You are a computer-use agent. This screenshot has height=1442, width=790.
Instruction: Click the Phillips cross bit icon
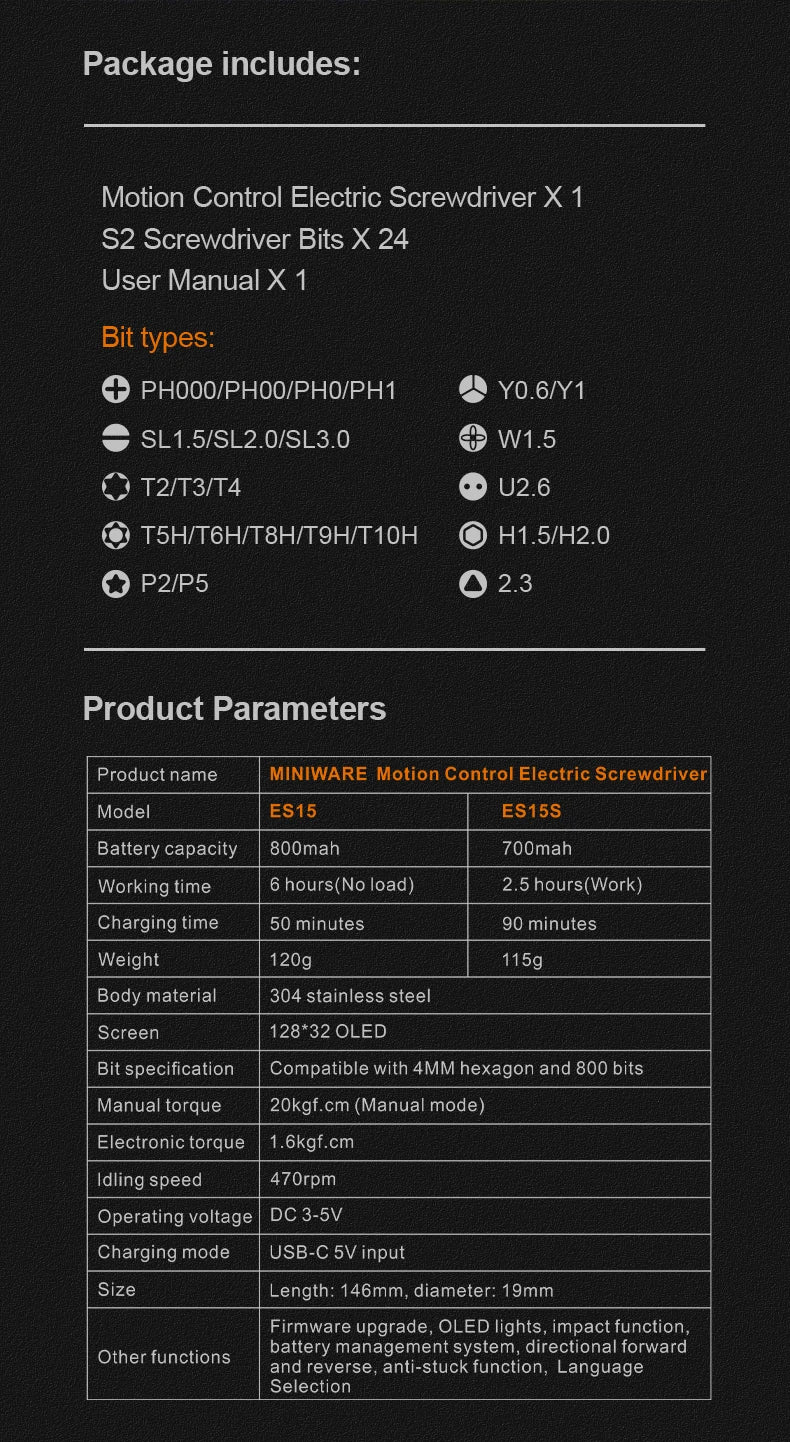(x=116, y=390)
